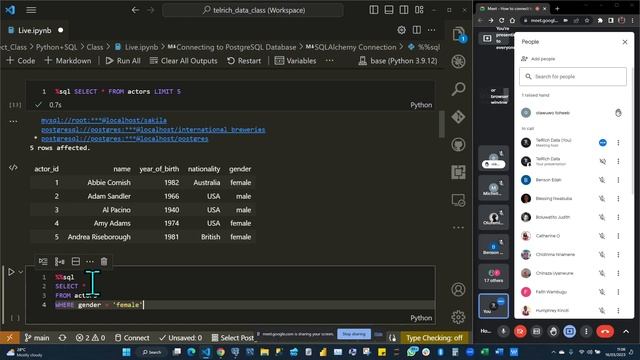Open Search view in activity bar
640x360 pixels.
[458, 89]
